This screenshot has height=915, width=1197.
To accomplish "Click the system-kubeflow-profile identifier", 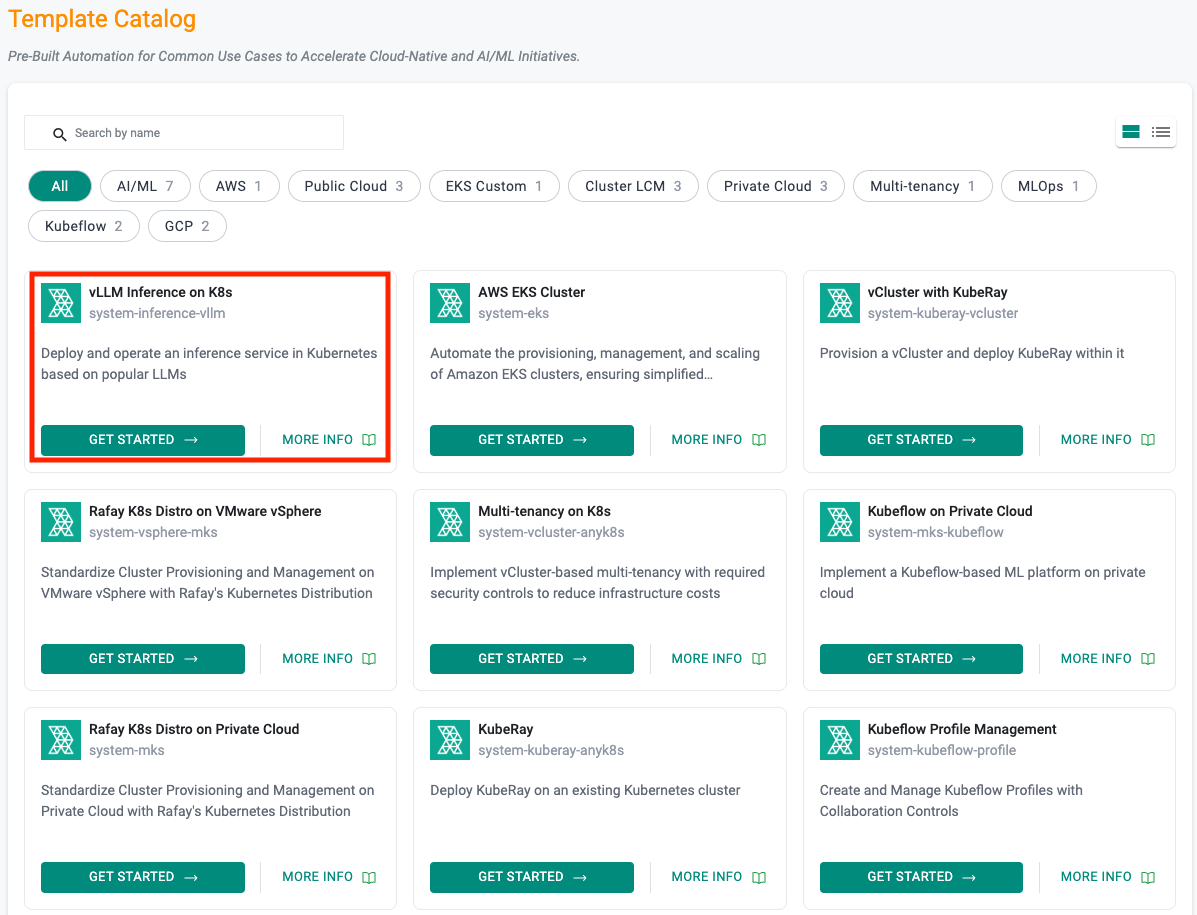I will pyautogui.click(x=941, y=751).
